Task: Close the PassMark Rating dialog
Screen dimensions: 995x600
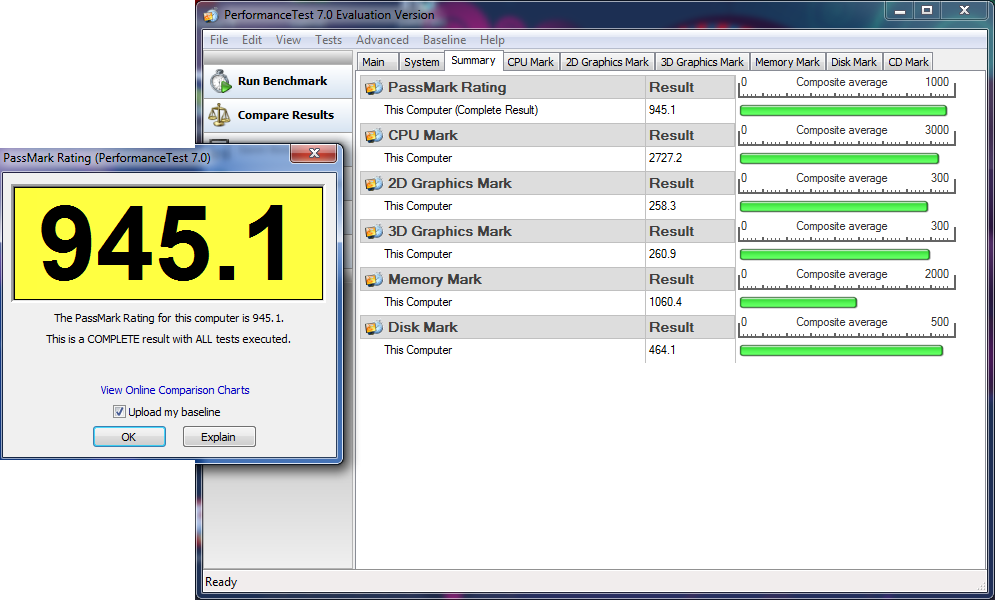Action: [x=313, y=153]
